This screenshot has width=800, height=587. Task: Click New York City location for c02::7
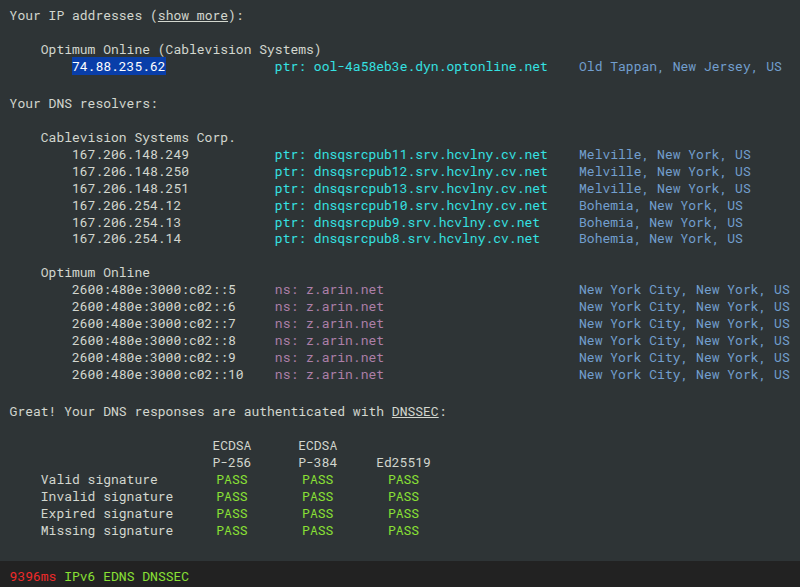[684, 324]
